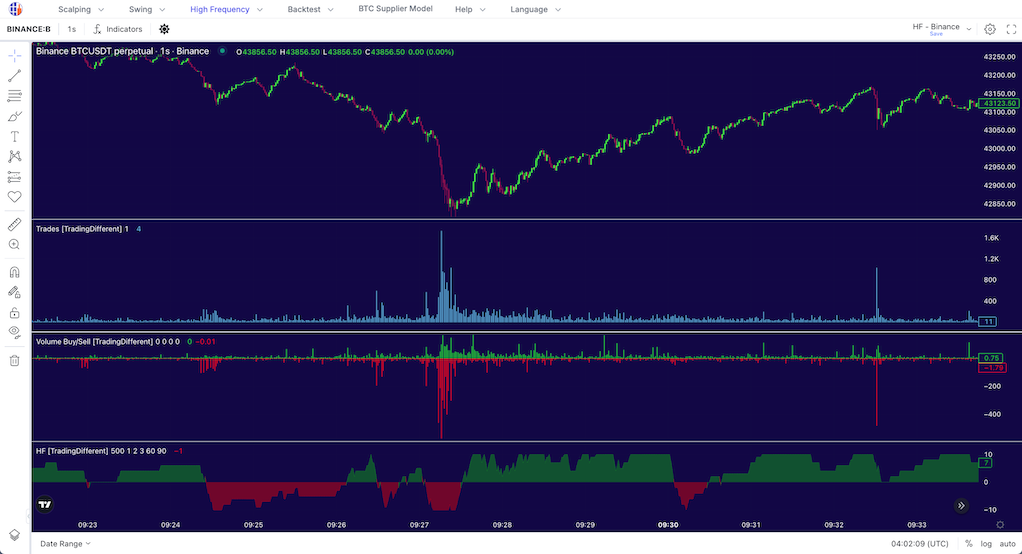Open the object tree layers icon
The height and width of the screenshot is (554, 1022).
coord(15,536)
